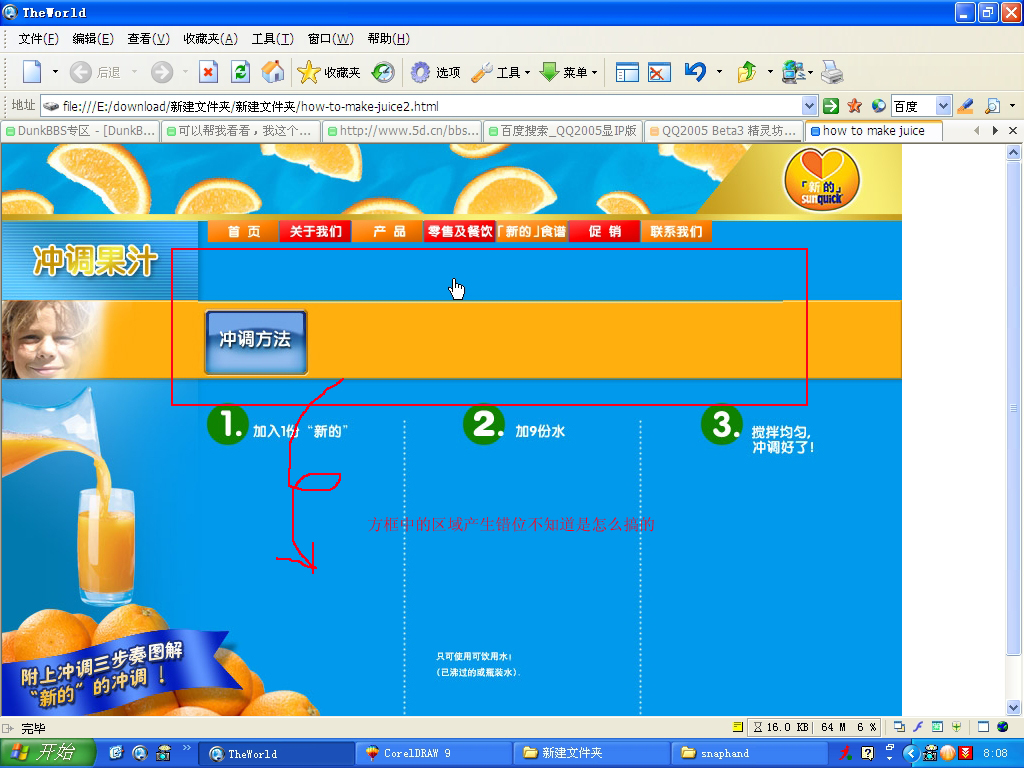Open the back button history dropdown arrow
The width and height of the screenshot is (1024, 768).
click(135, 72)
